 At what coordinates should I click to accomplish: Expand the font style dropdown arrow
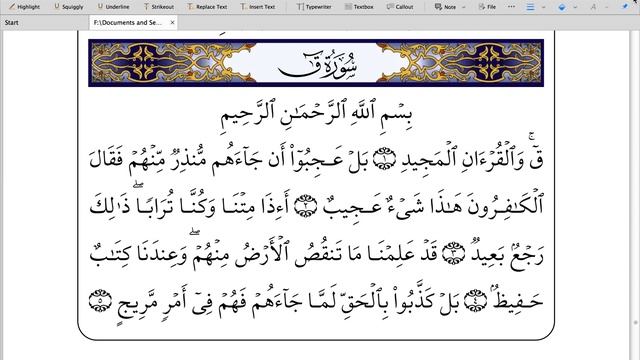[x=607, y=7]
